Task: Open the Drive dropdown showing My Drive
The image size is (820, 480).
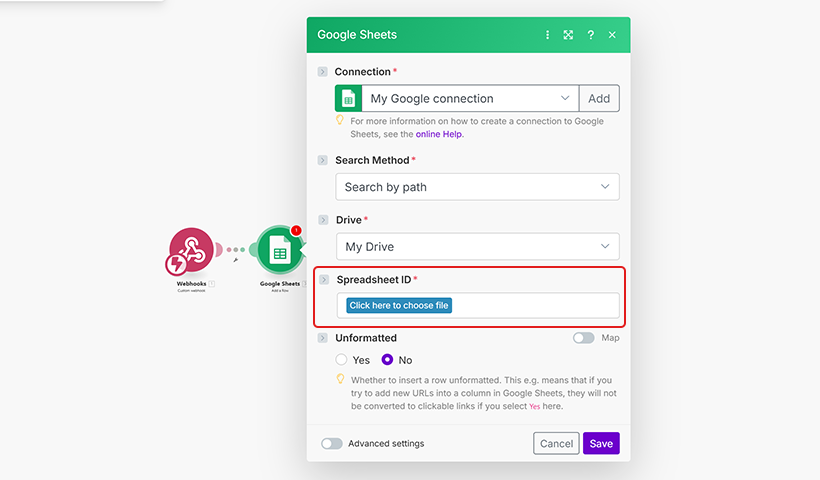Action: (x=477, y=247)
